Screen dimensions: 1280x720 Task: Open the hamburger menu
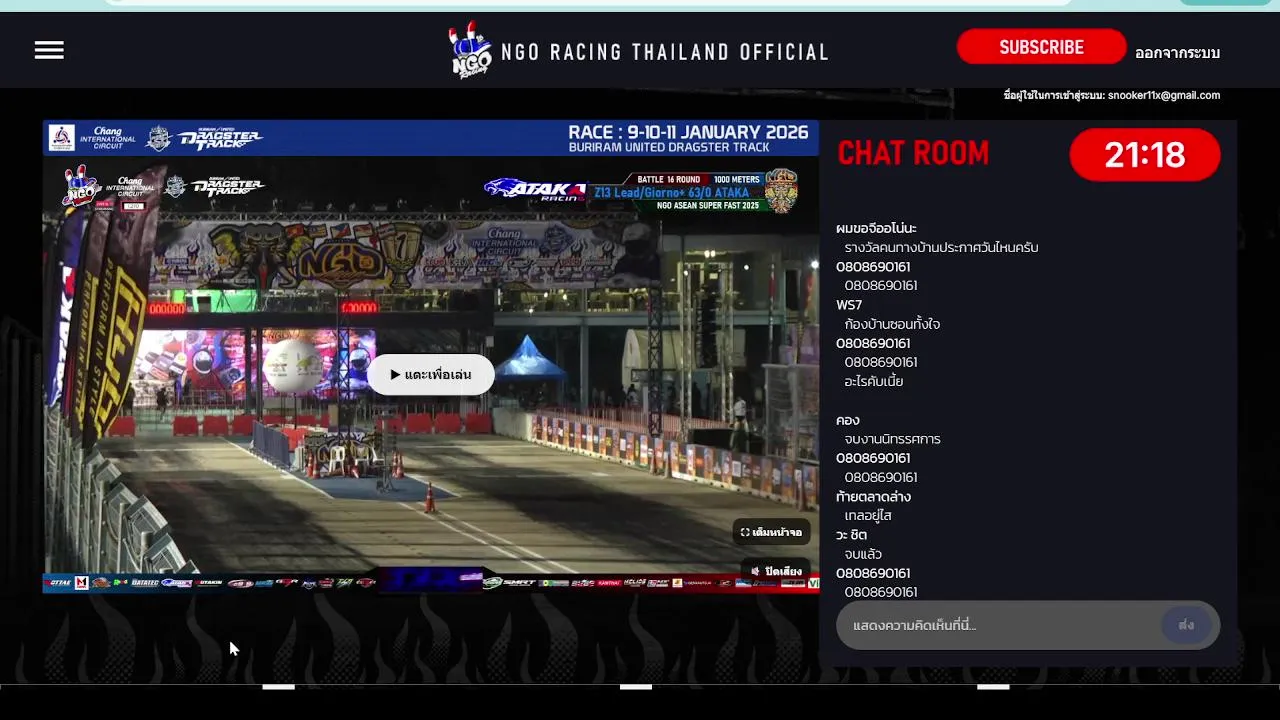tap(49, 50)
